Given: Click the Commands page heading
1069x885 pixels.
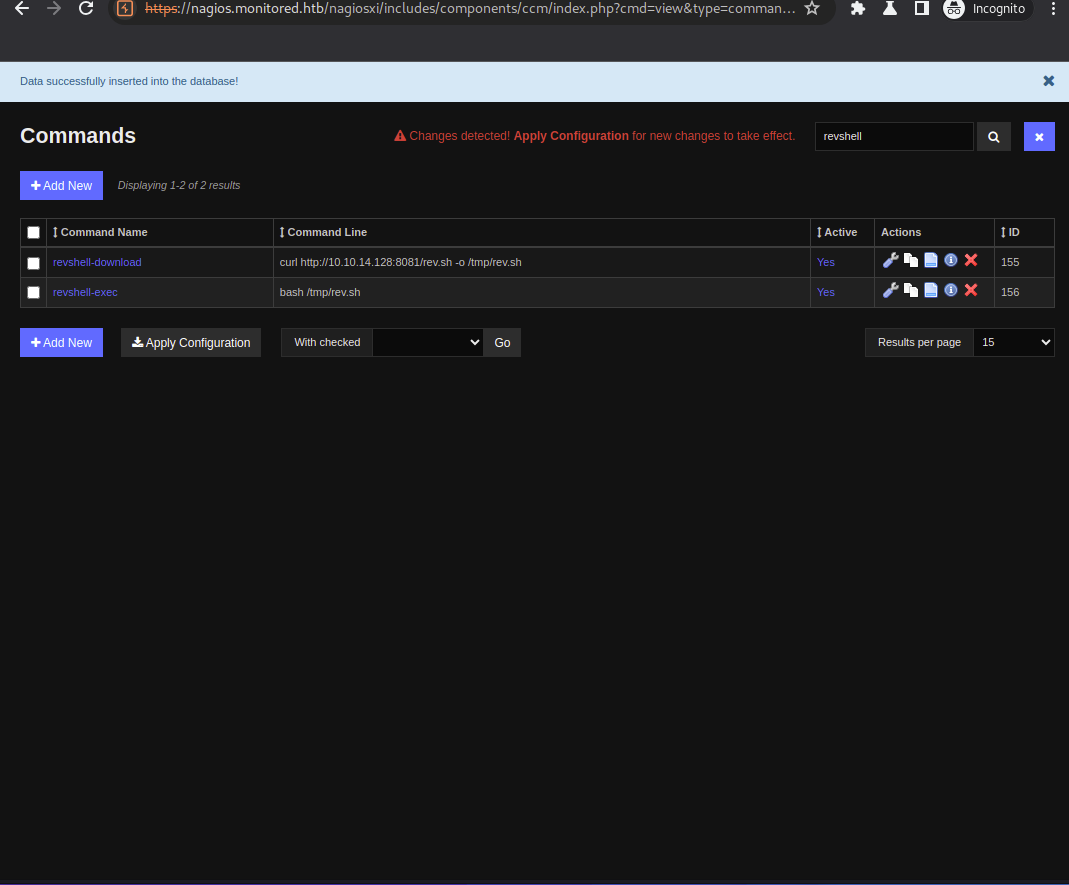Looking at the screenshot, I should click(78, 136).
